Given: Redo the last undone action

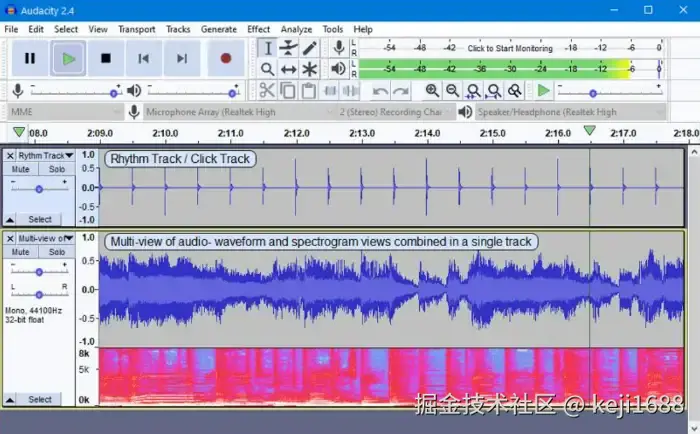Looking at the screenshot, I should coord(401,91).
